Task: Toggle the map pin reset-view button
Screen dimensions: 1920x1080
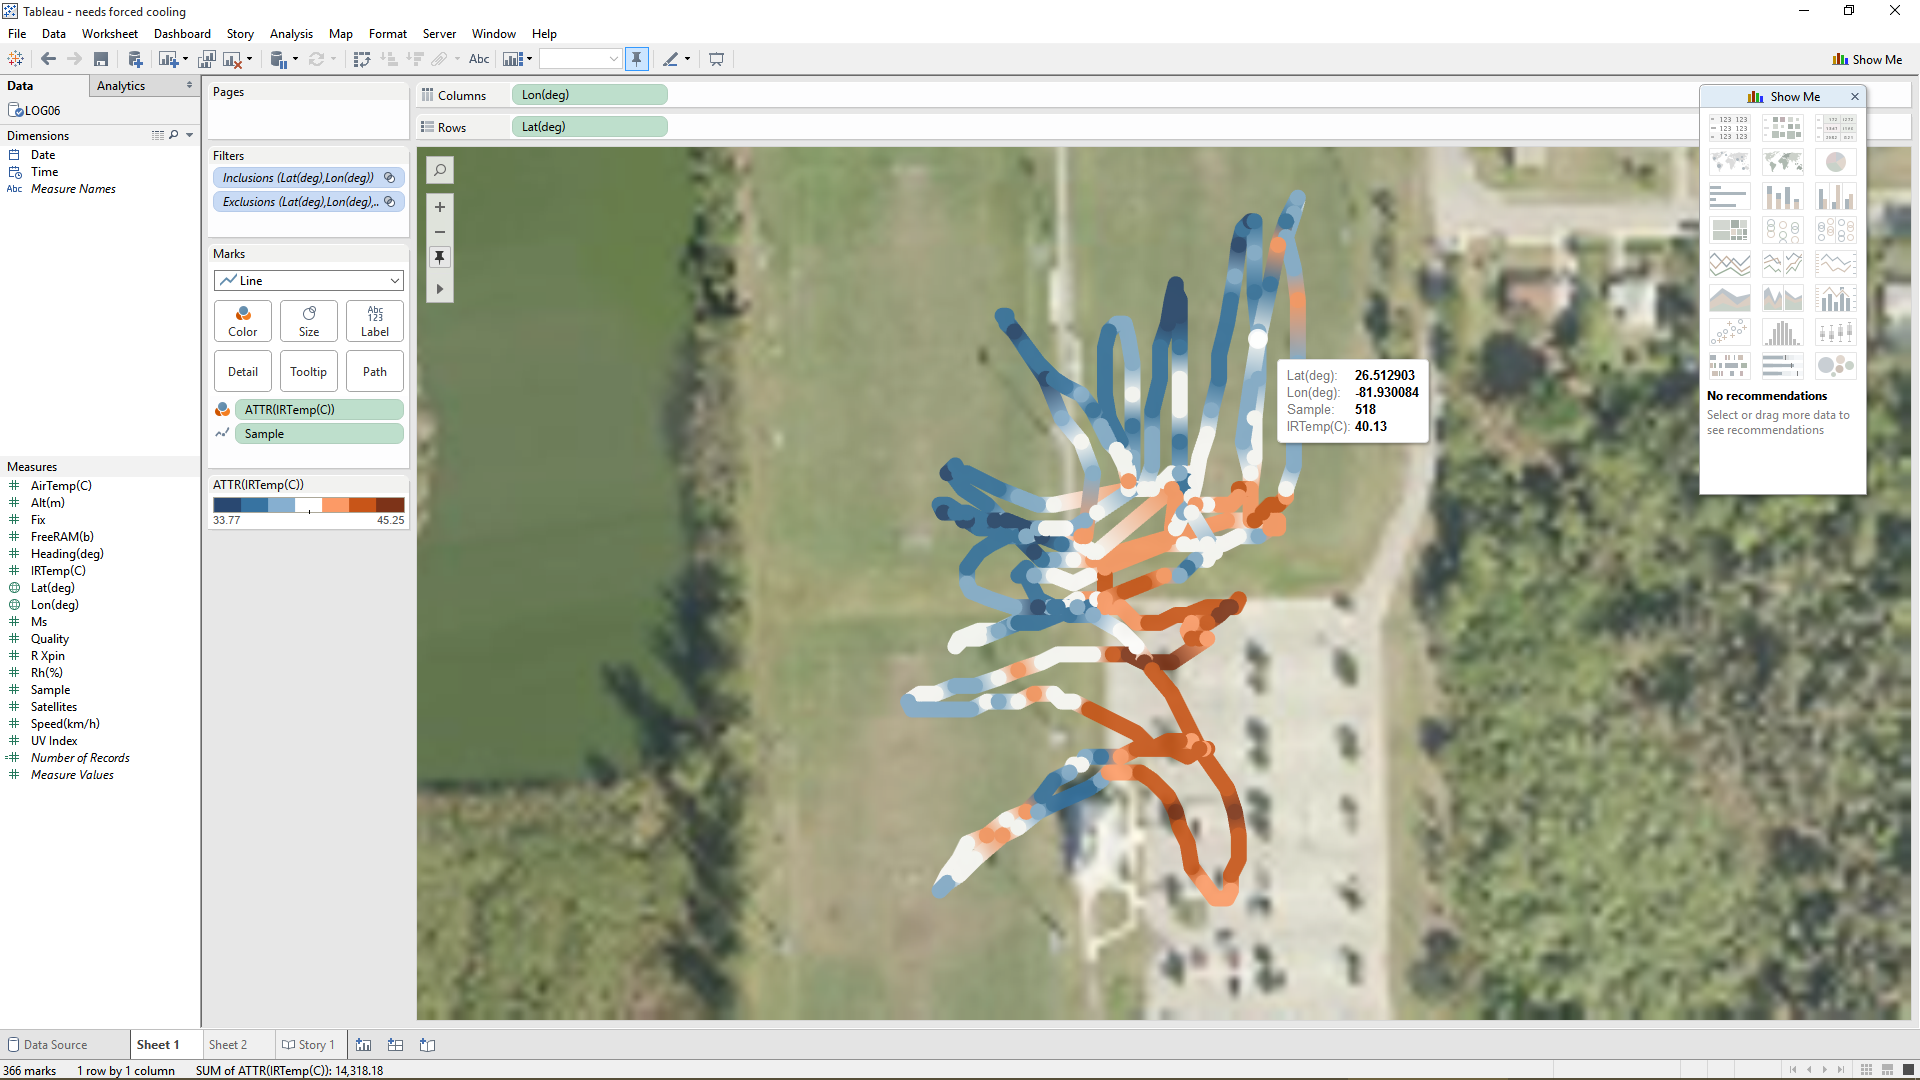Action: 440,258
